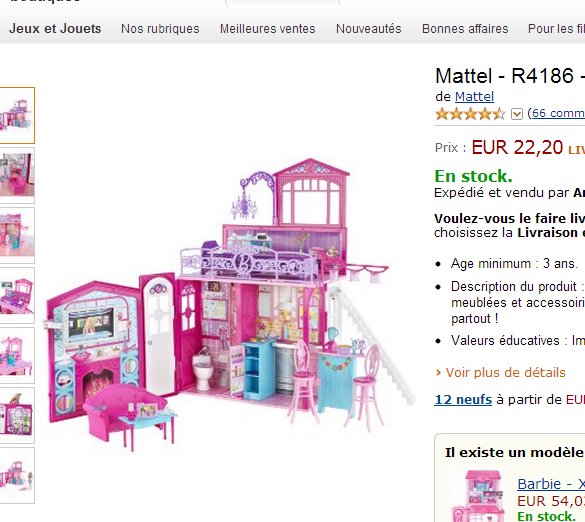Select the first dollhouse thumbnail image
Viewport: 585px width, 522px height.
[17, 115]
